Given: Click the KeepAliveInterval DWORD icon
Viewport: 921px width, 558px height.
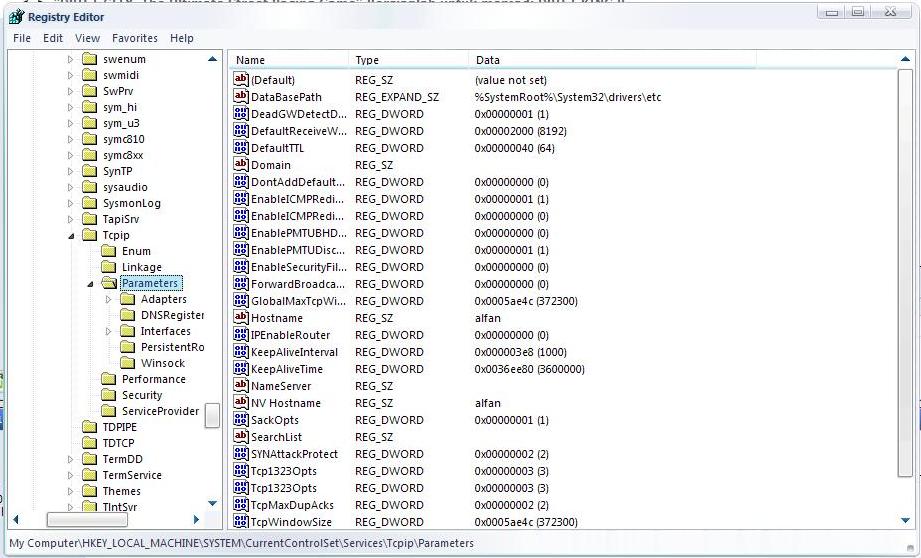Looking at the screenshot, I should pyautogui.click(x=241, y=351).
